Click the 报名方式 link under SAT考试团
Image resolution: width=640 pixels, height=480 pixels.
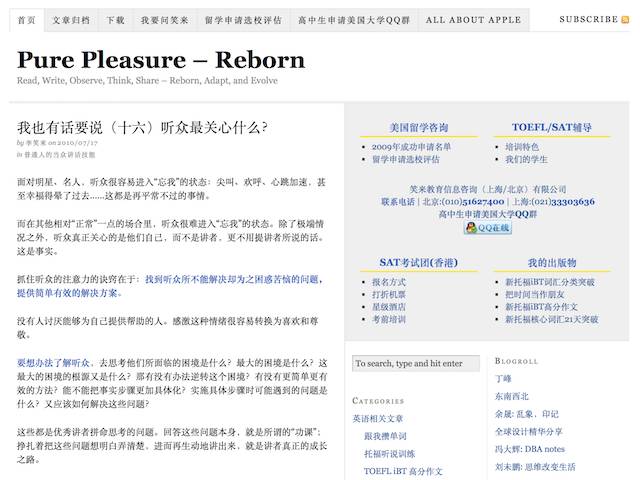tap(389, 283)
